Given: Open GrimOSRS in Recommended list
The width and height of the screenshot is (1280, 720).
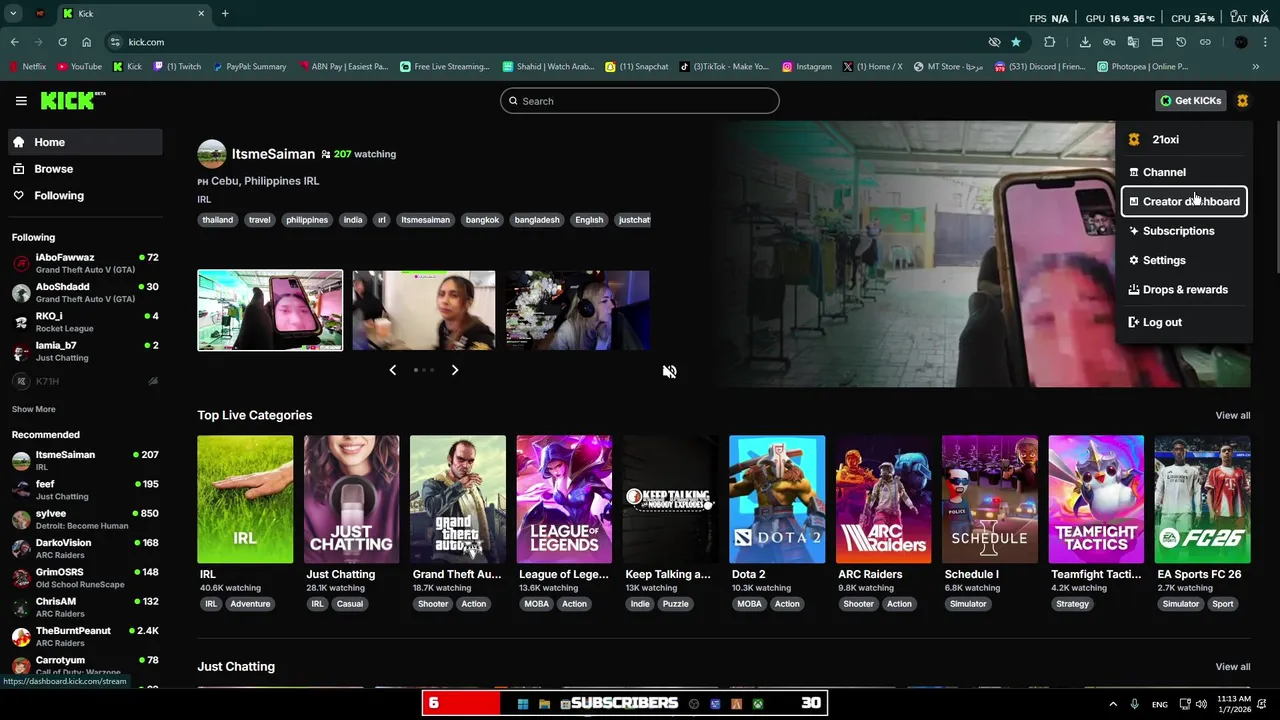Looking at the screenshot, I should pos(85,578).
